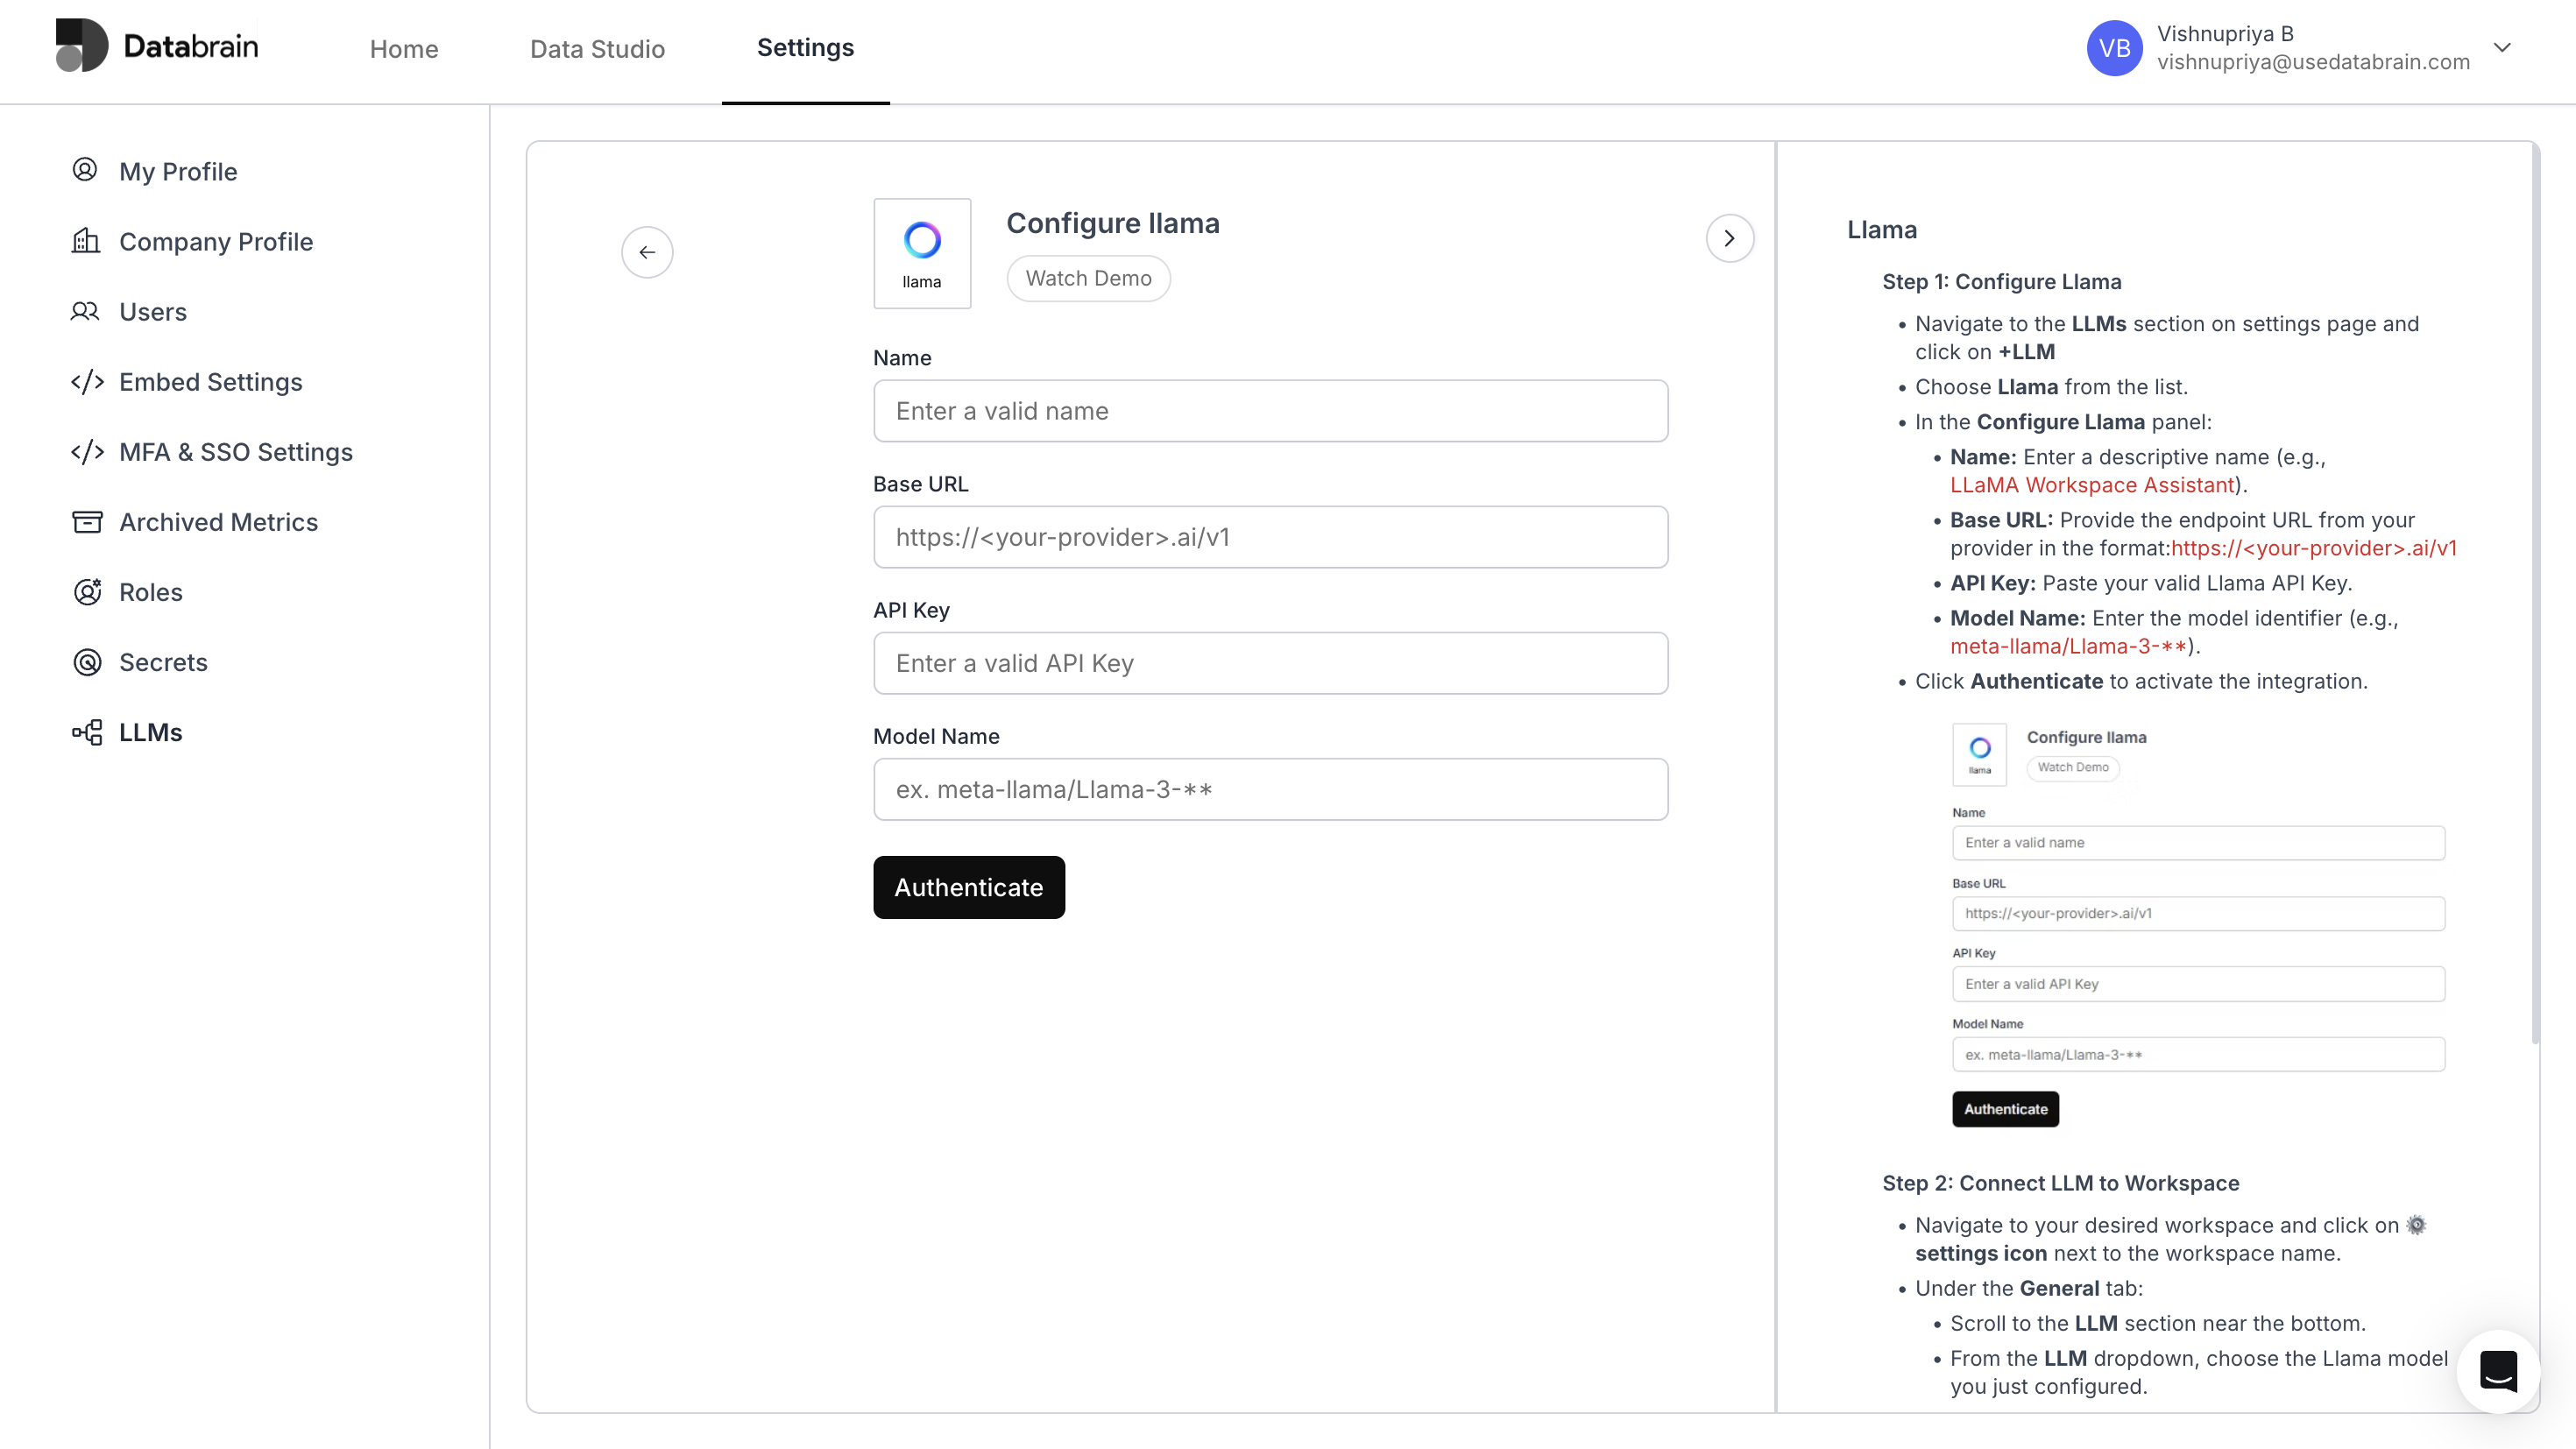Click the Roles icon in sidebar

tap(87, 592)
